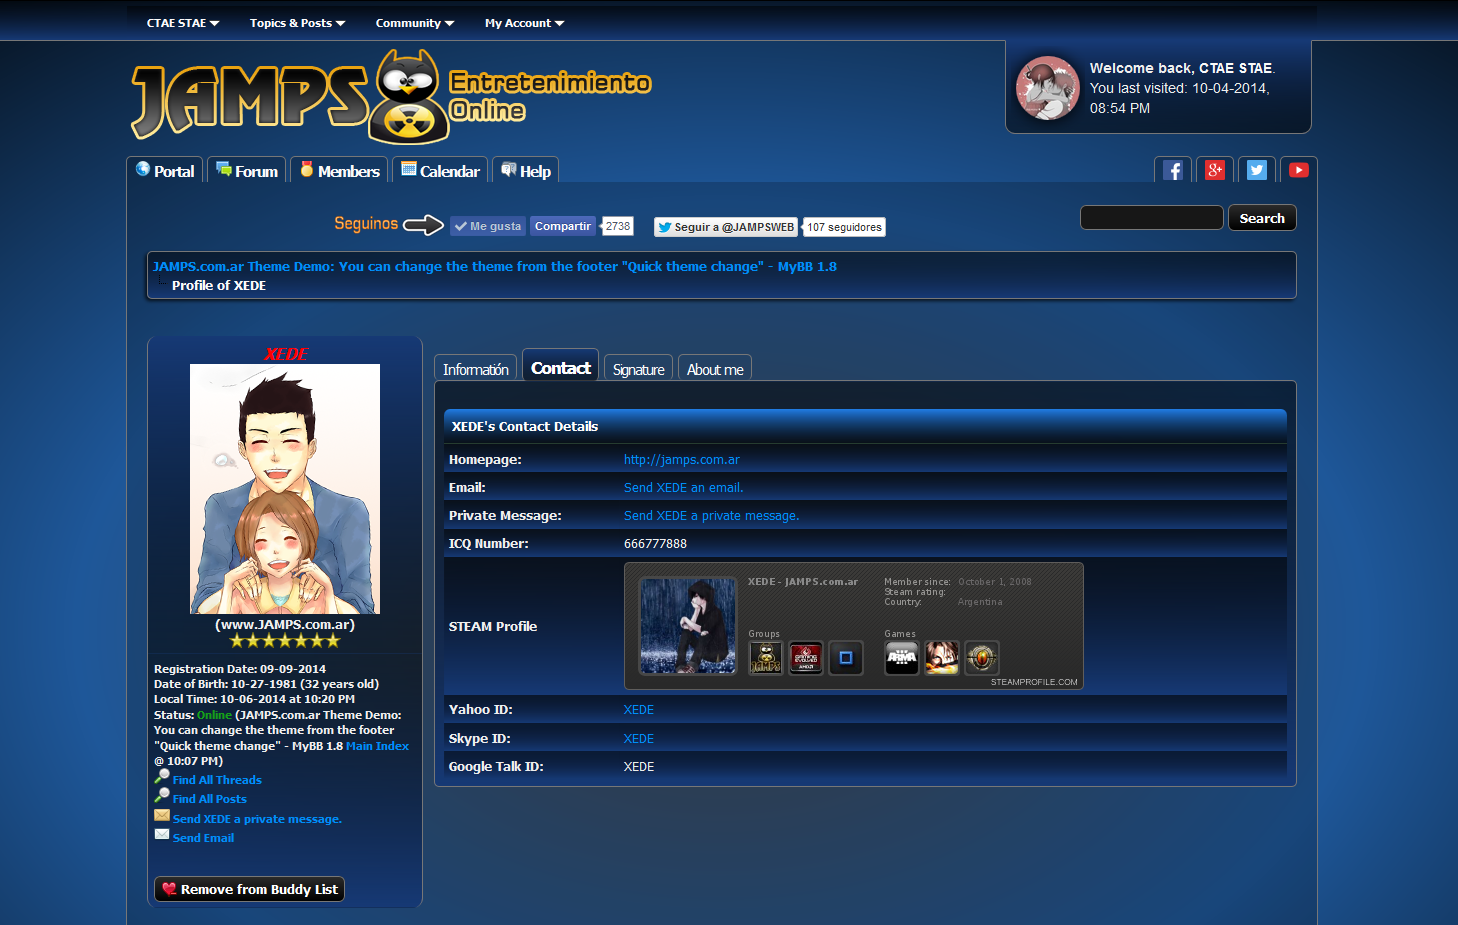Click sidebar Send XEDE a private message link
This screenshot has height=925, width=1458.
[x=257, y=819]
